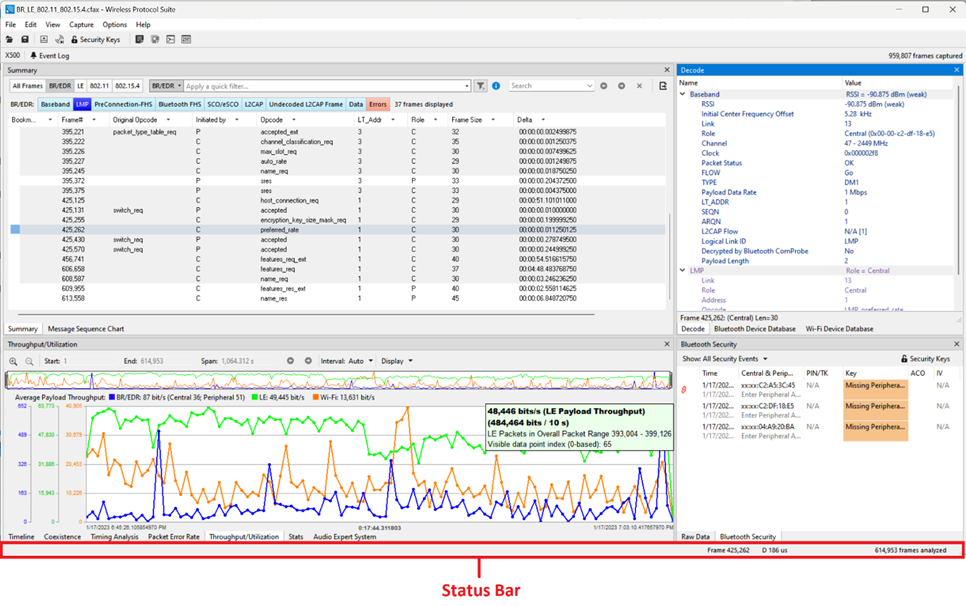Open the Show All Security Events dropdown

tap(725, 358)
